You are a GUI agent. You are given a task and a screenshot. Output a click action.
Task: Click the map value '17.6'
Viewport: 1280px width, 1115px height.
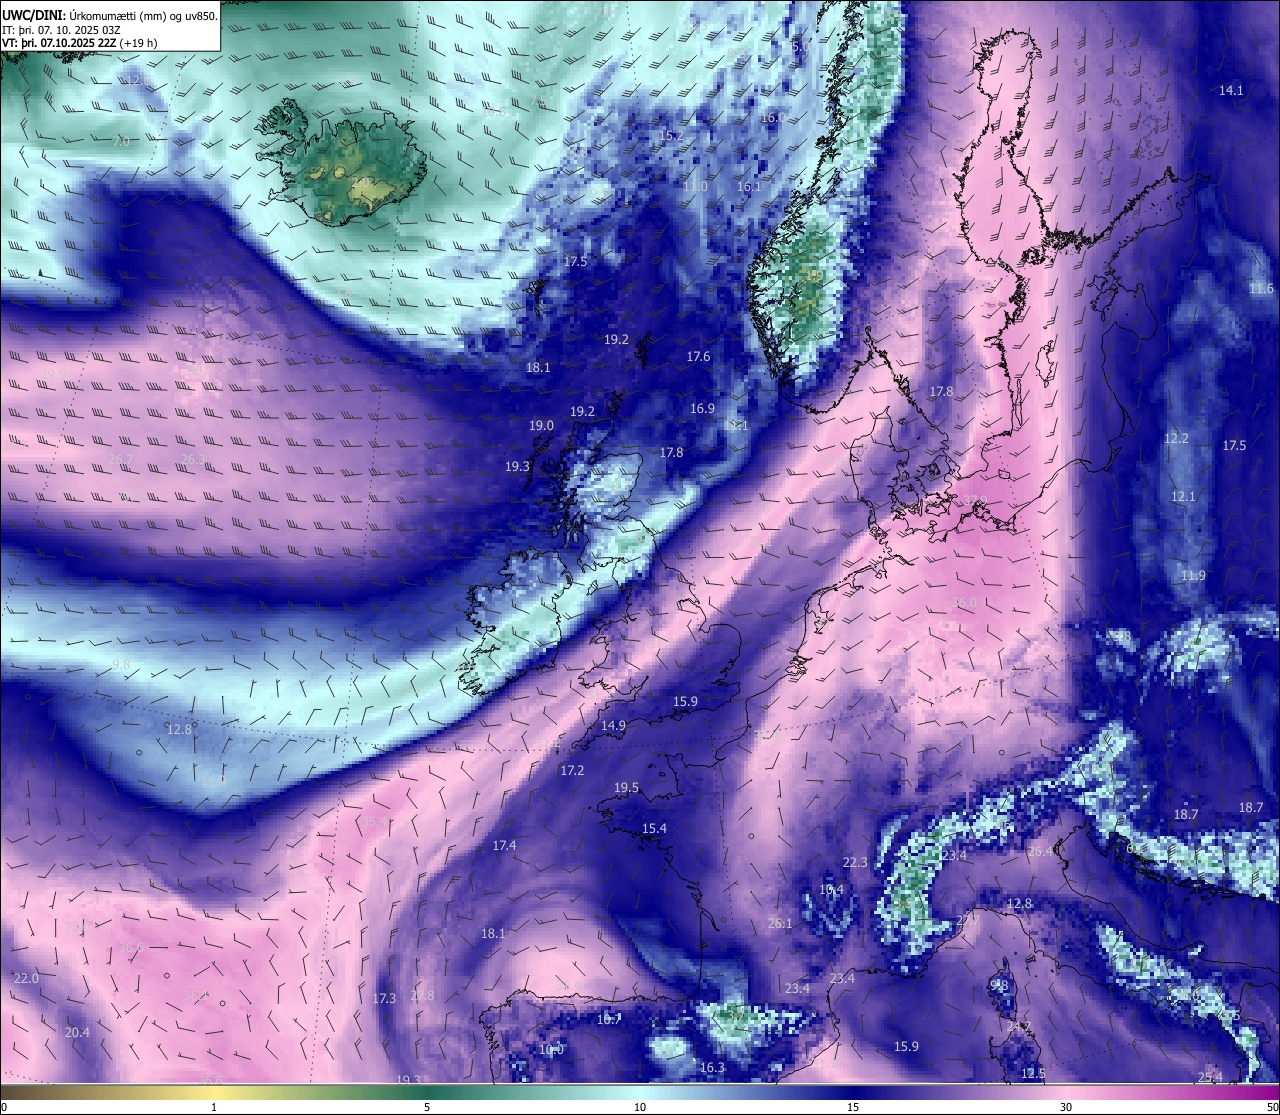(x=698, y=356)
